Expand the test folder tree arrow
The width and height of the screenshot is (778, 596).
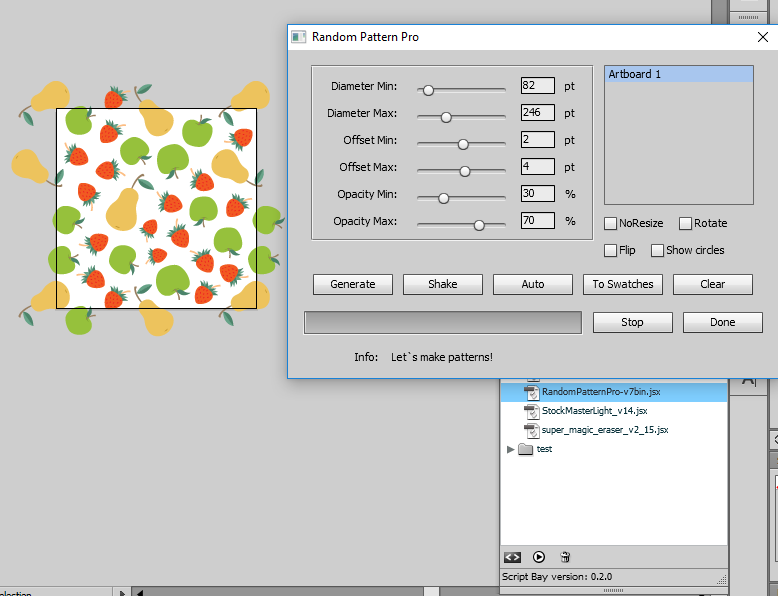click(x=512, y=449)
